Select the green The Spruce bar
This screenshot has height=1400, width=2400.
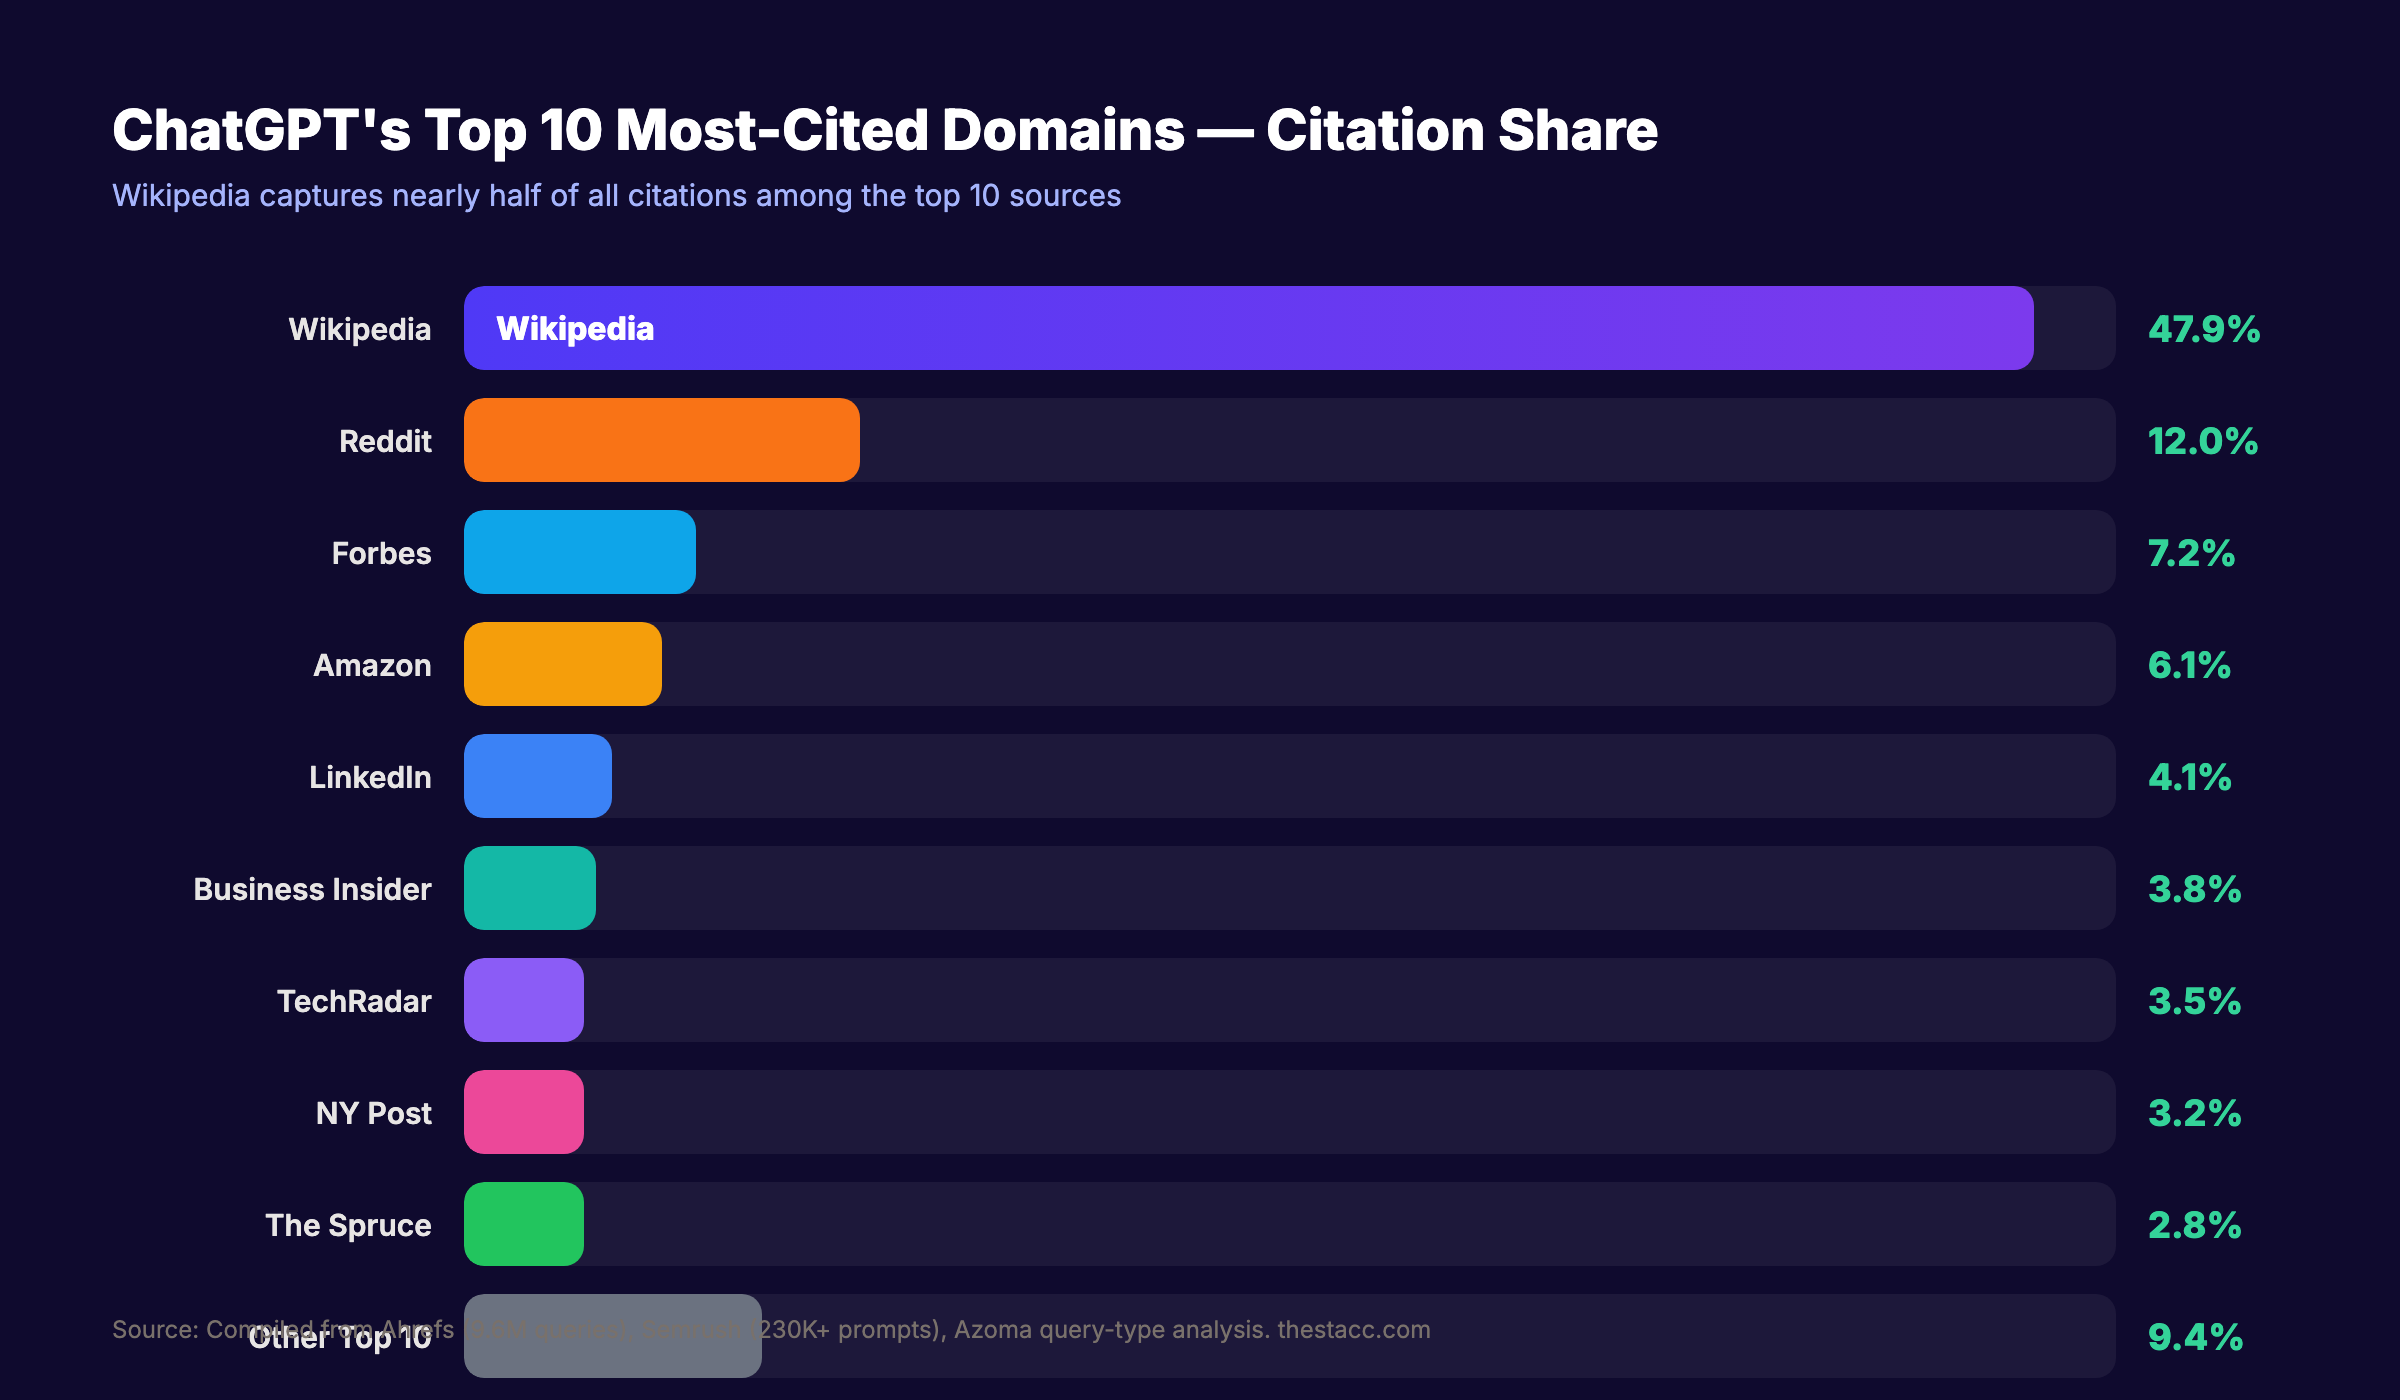522,1223
